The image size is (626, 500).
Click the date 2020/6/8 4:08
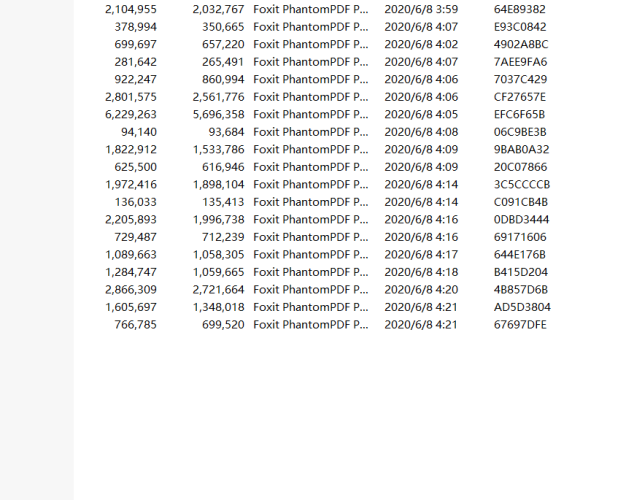[421, 132]
